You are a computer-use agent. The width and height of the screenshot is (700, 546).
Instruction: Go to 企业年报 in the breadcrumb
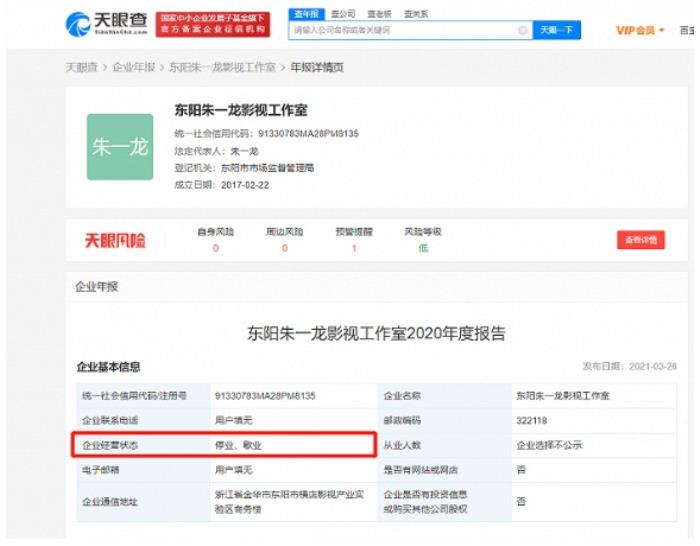(x=133, y=67)
